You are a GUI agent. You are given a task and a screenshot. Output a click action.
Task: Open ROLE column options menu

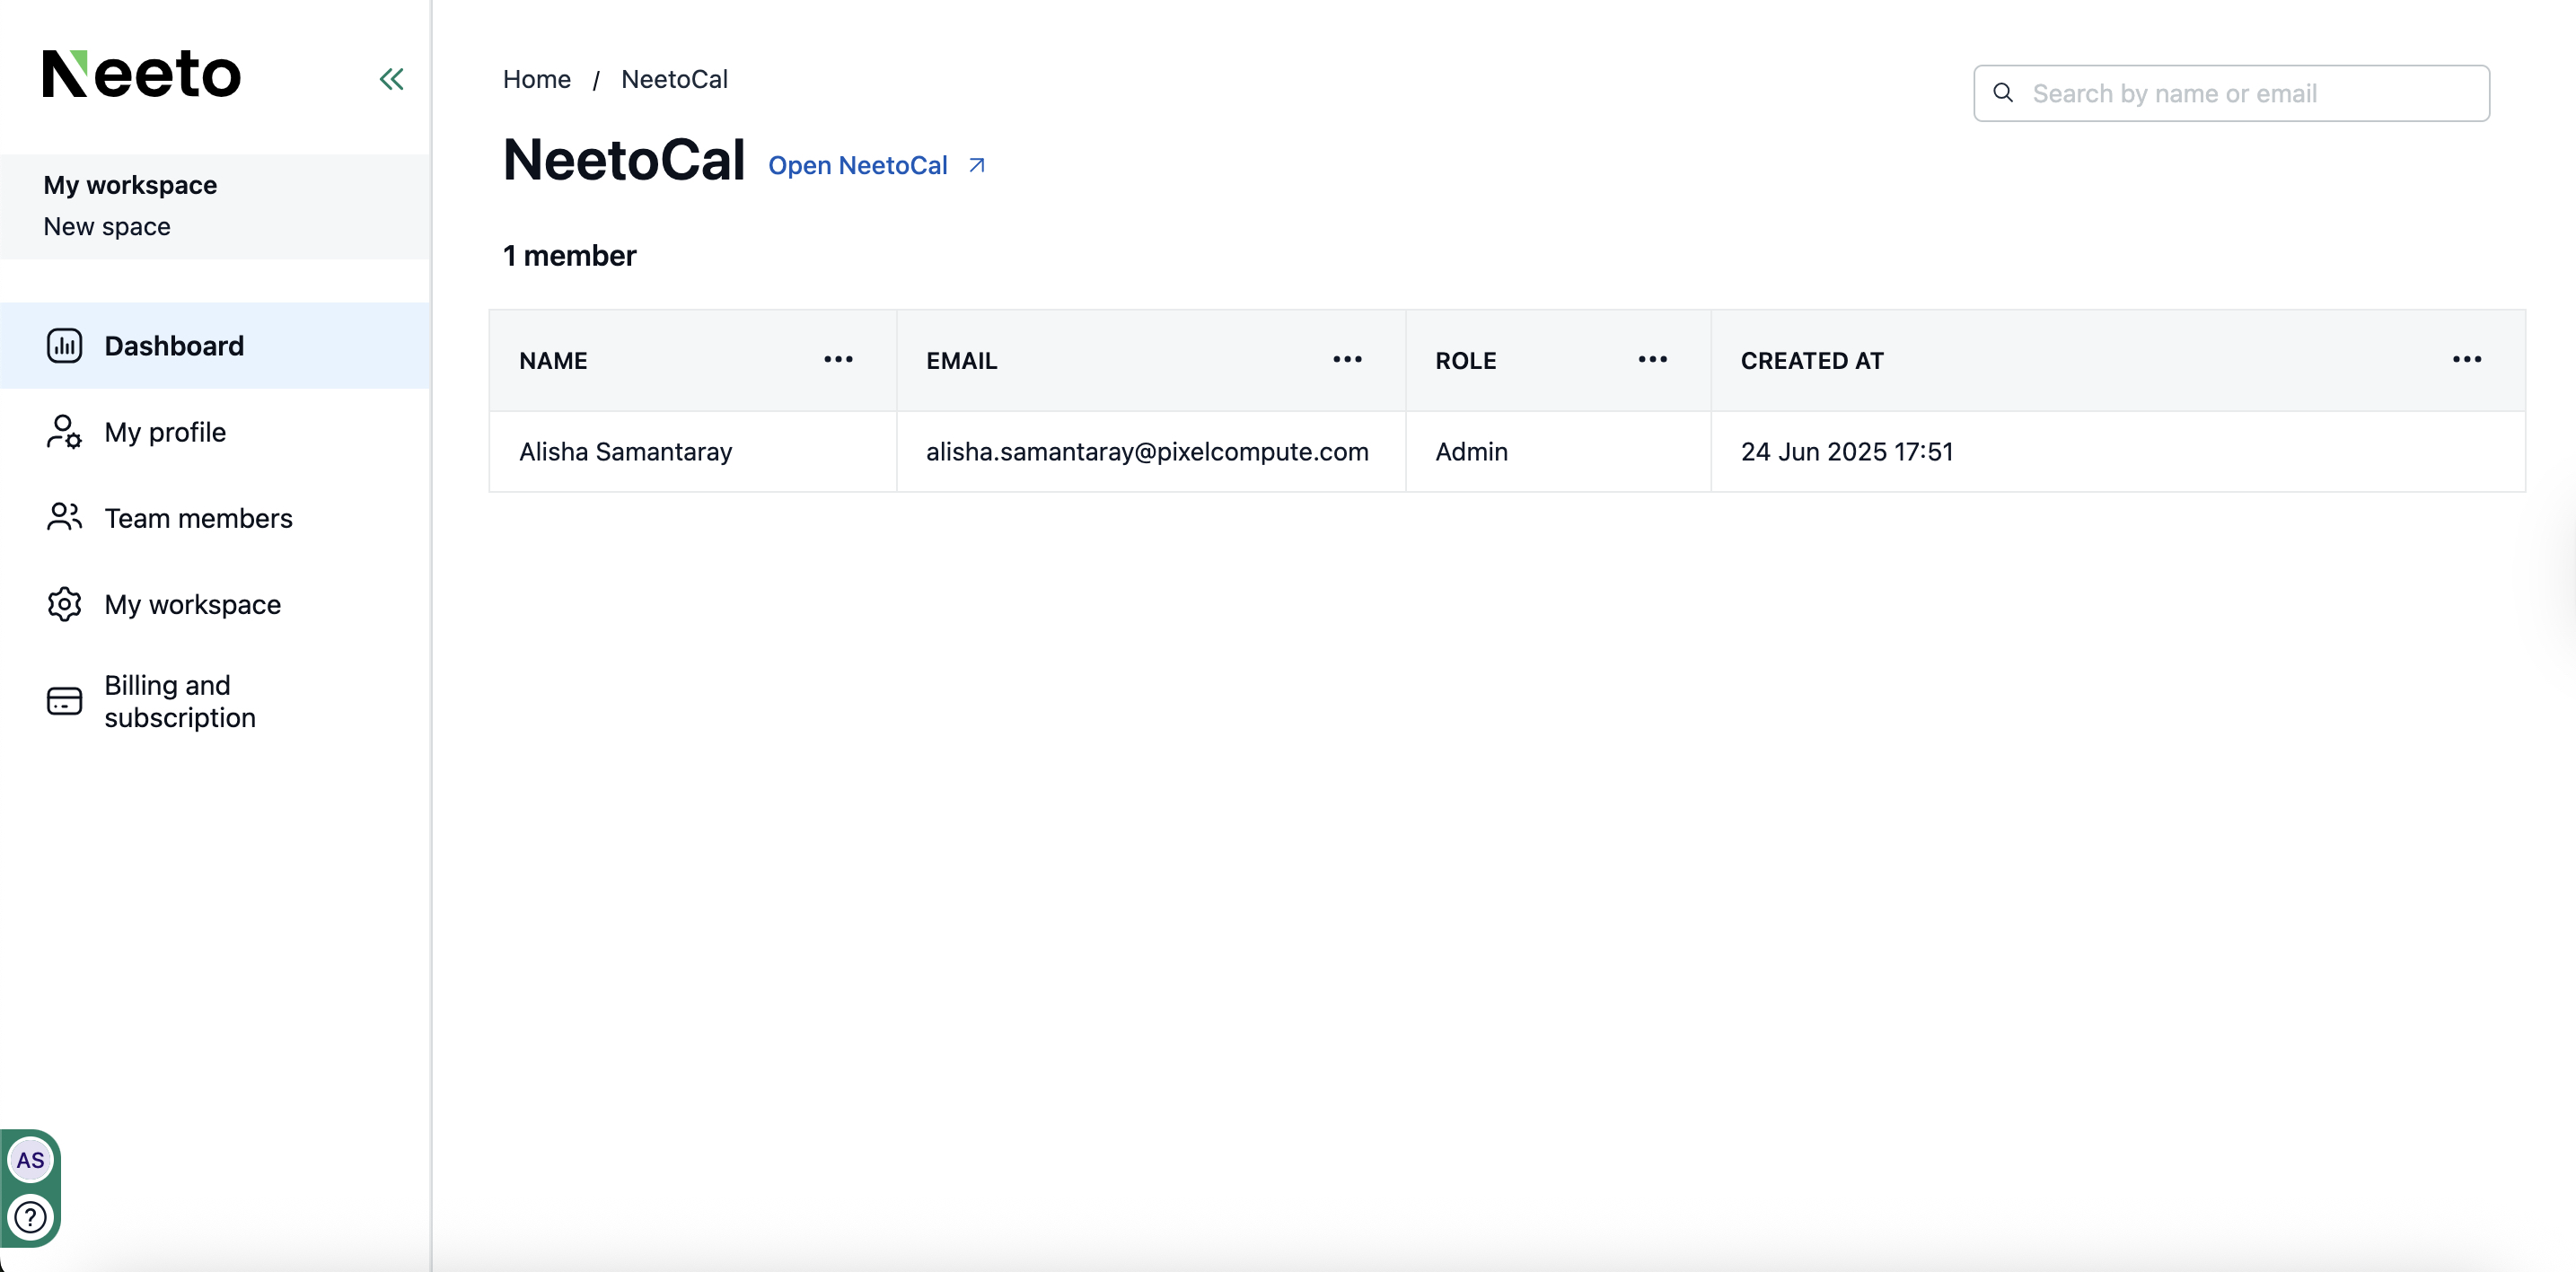pos(1652,359)
